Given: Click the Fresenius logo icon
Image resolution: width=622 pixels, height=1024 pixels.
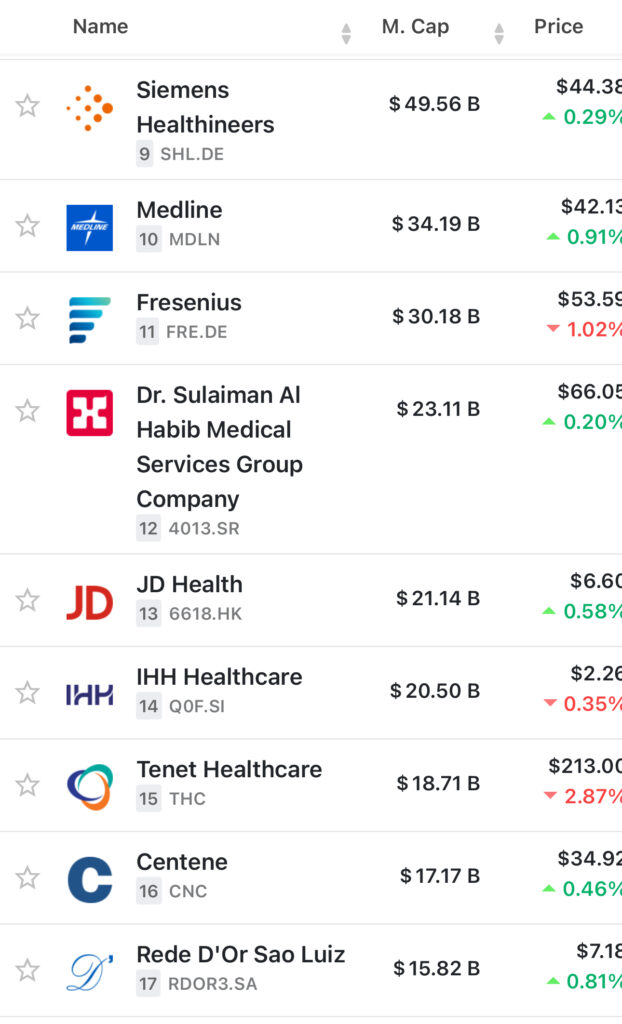Looking at the screenshot, I should (89, 319).
